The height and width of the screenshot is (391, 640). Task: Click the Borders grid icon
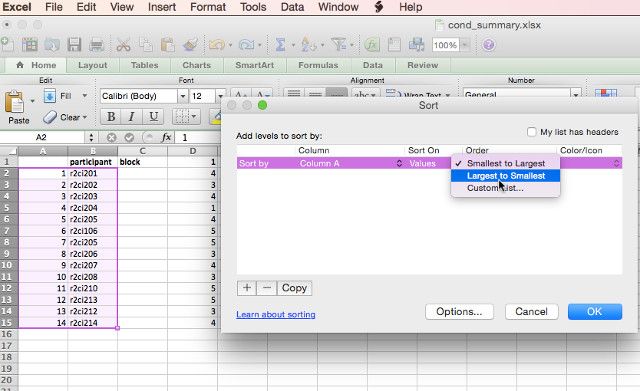182,117
